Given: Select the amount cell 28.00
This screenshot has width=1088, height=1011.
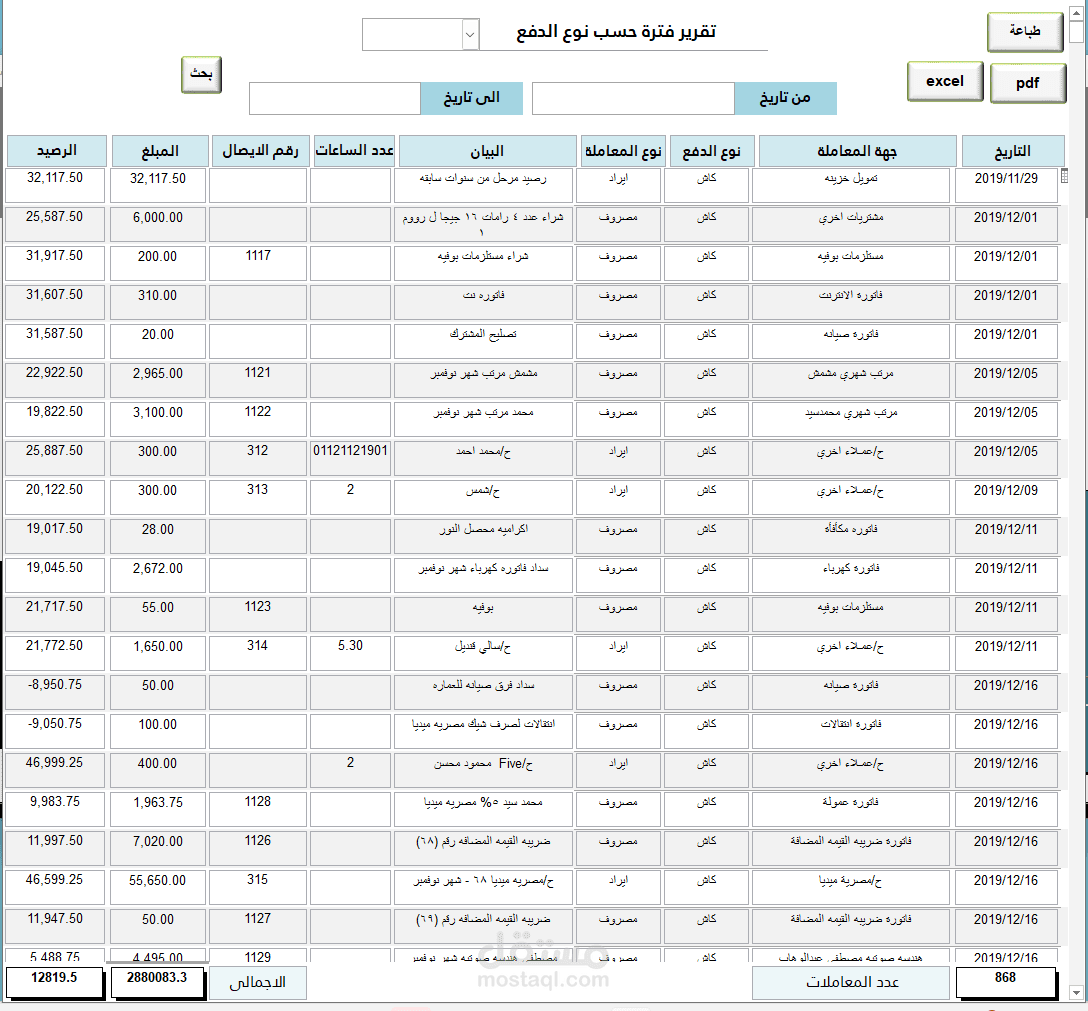Looking at the screenshot, I should point(158,536).
